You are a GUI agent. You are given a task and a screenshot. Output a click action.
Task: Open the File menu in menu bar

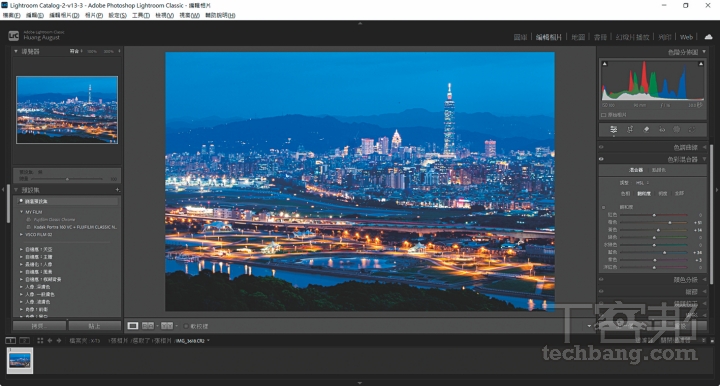click(x=11, y=15)
